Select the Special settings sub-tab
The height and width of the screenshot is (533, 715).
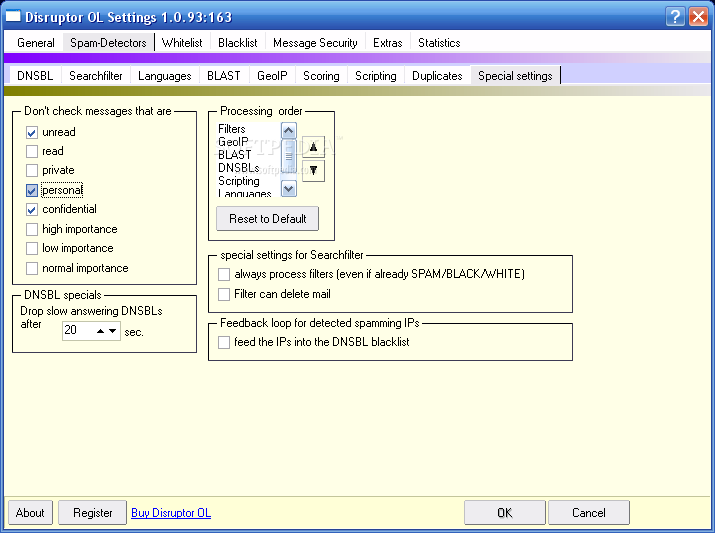515,76
